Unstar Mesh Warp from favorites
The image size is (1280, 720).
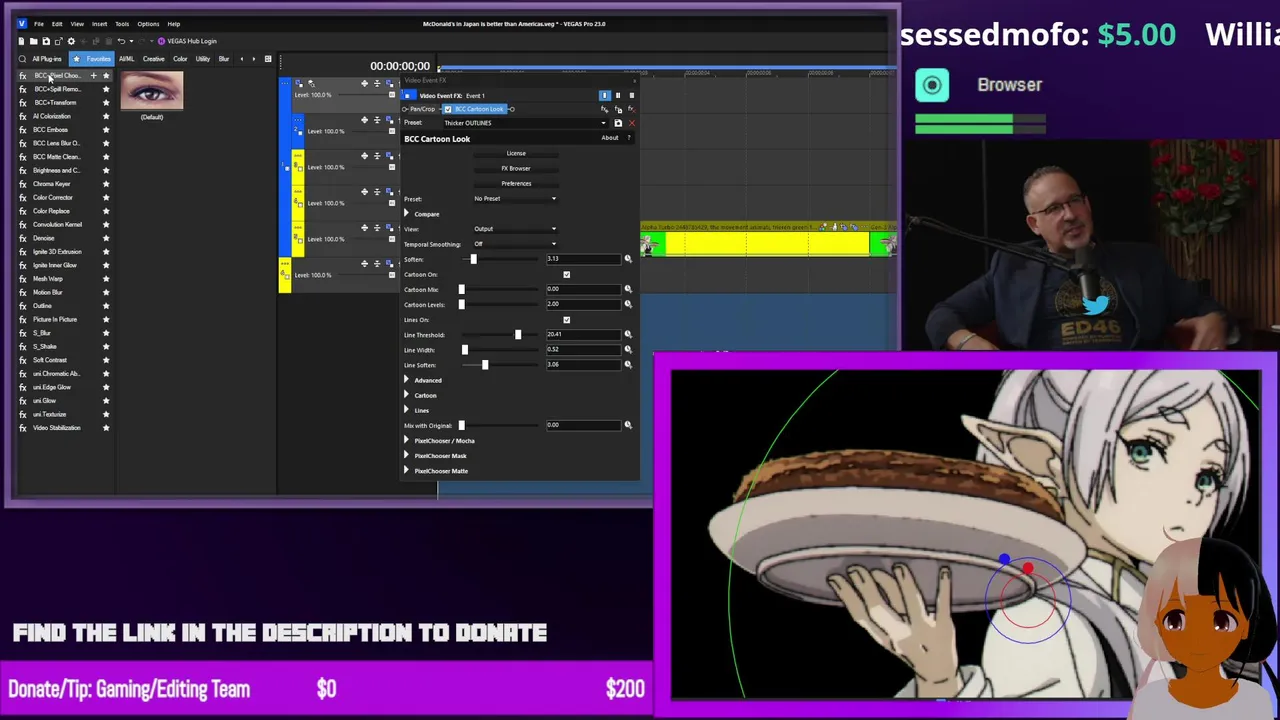tap(106, 278)
